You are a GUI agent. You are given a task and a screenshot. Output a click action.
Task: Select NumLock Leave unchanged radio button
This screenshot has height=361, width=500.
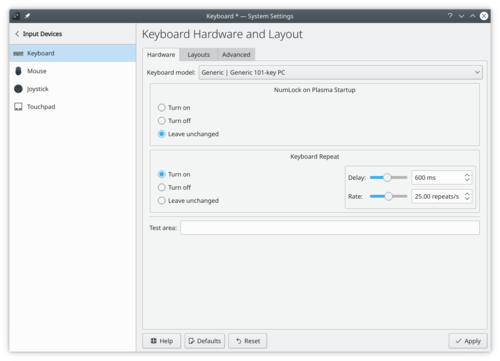162,134
